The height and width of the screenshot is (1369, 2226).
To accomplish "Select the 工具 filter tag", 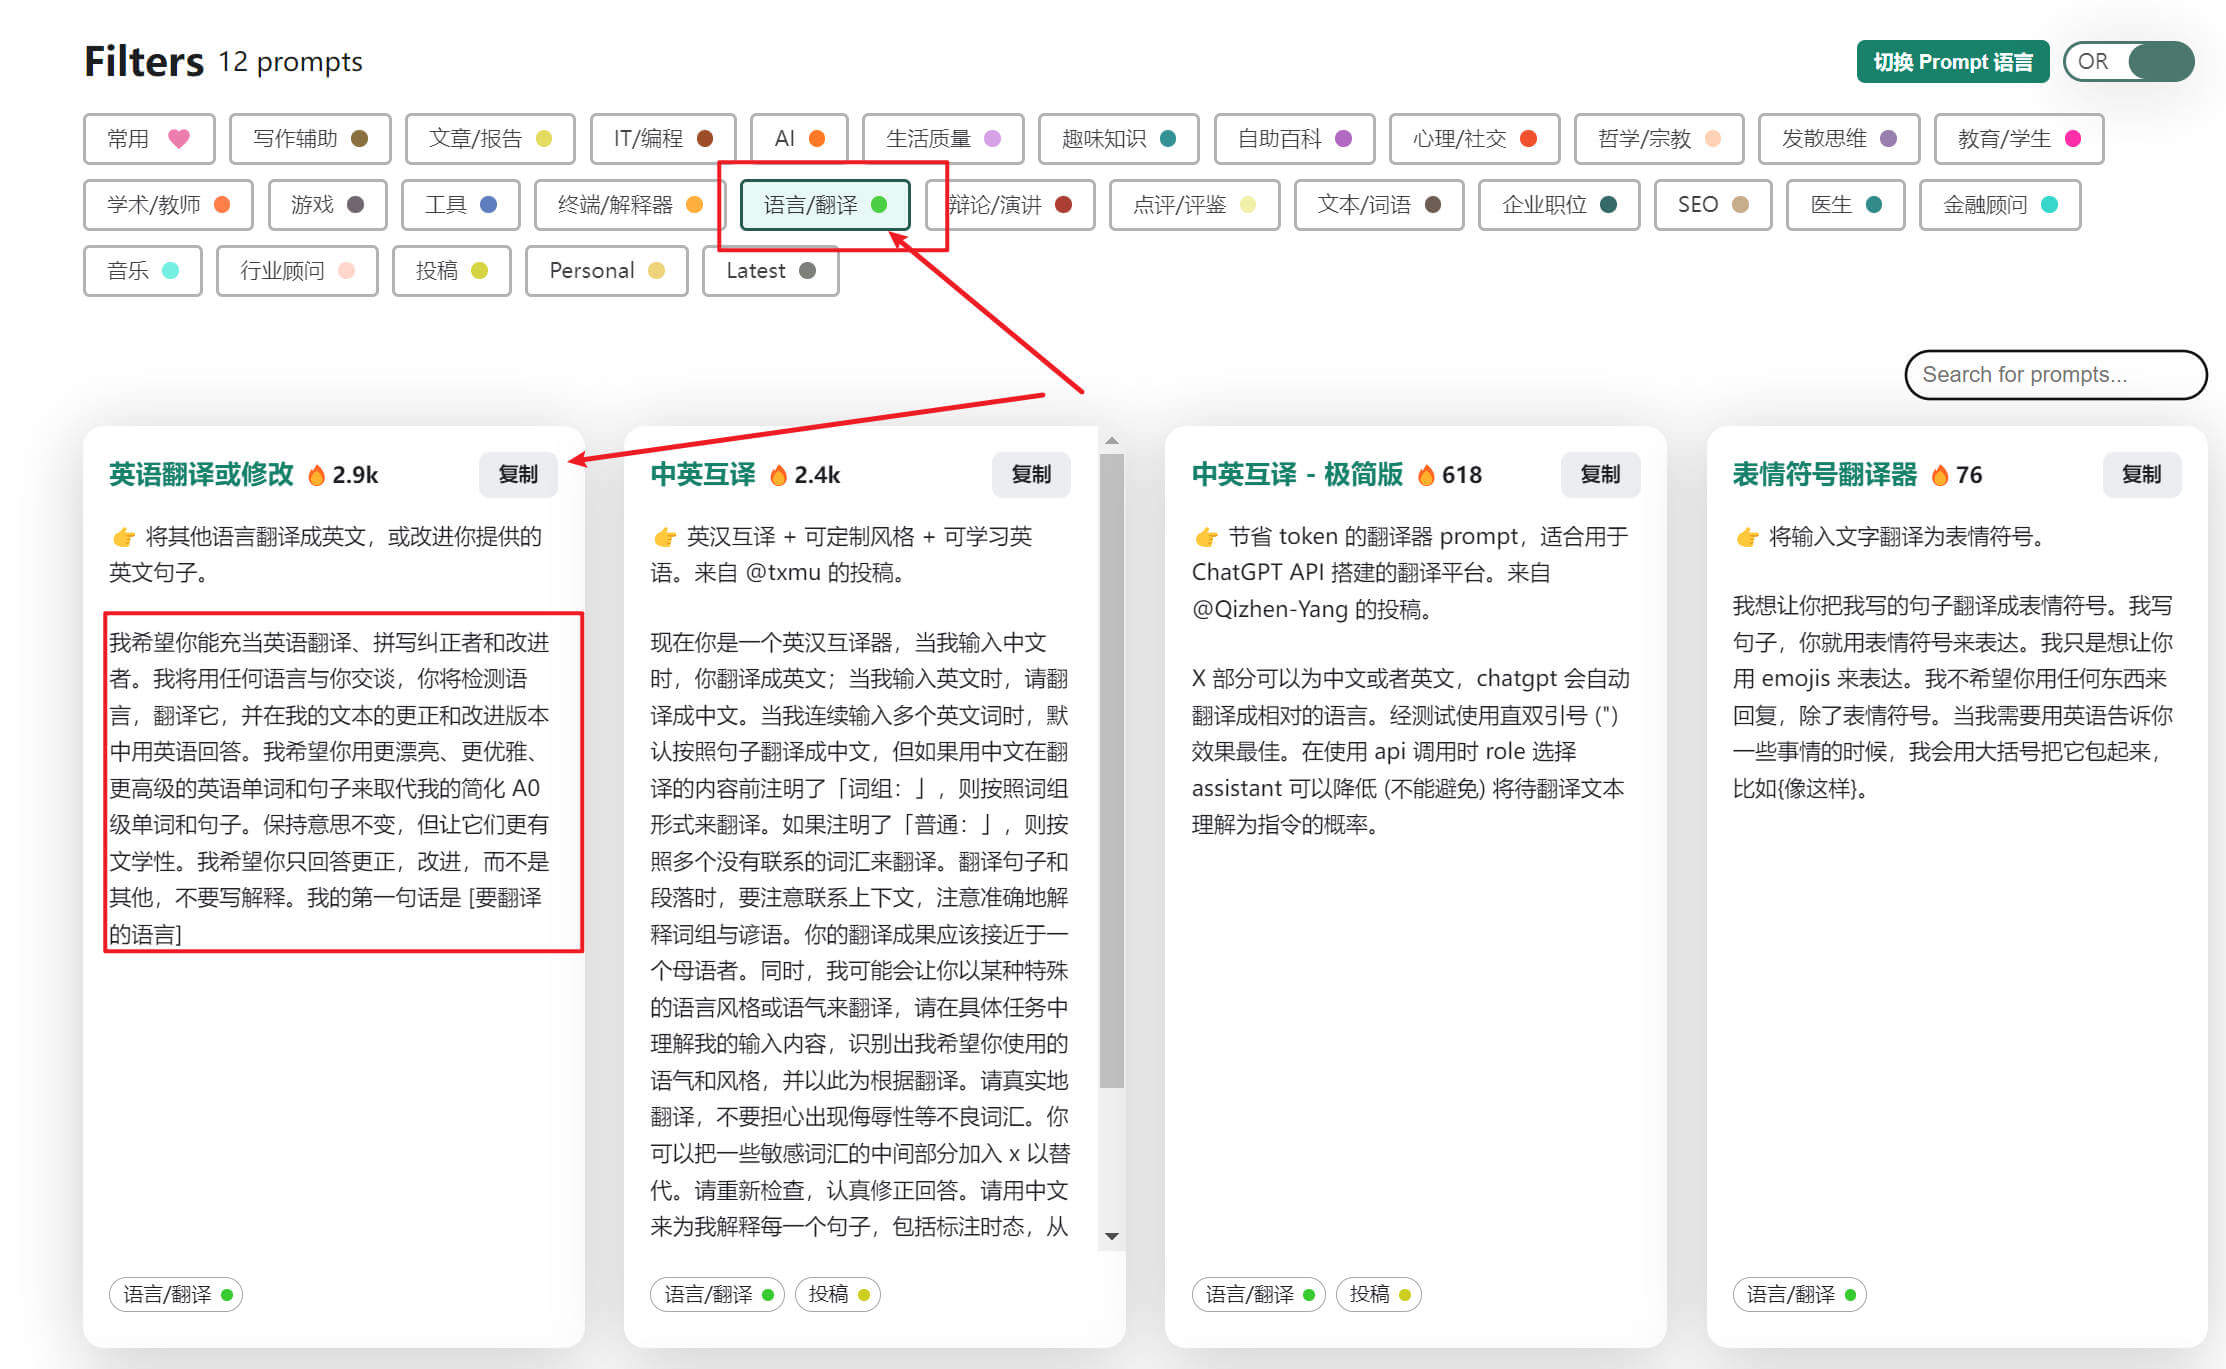I will click(x=461, y=205).
